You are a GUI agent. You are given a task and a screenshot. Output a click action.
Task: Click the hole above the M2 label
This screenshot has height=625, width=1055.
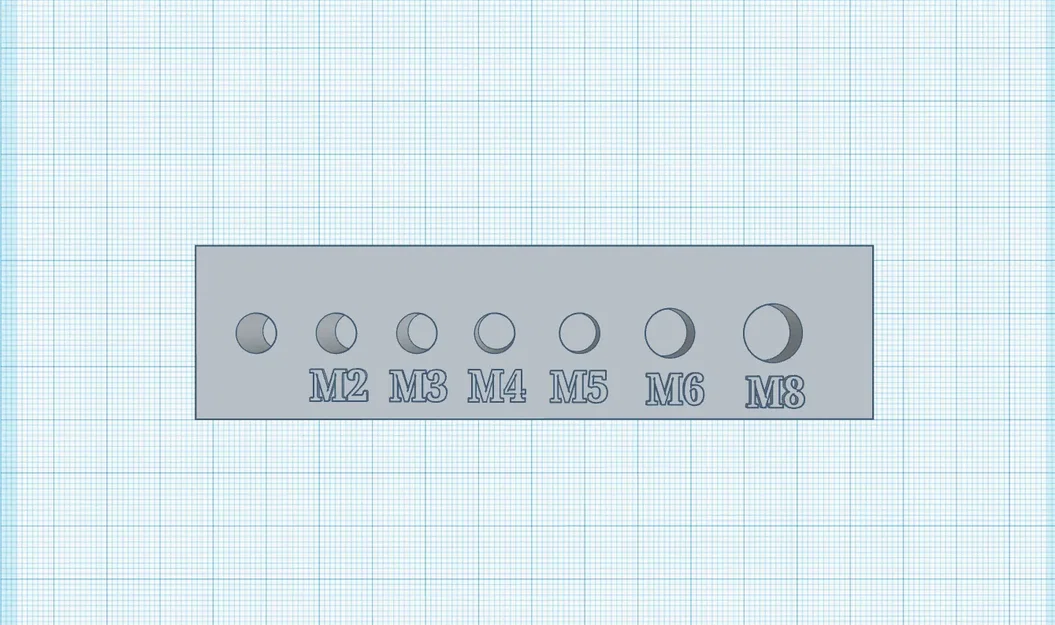coord(336,333)
